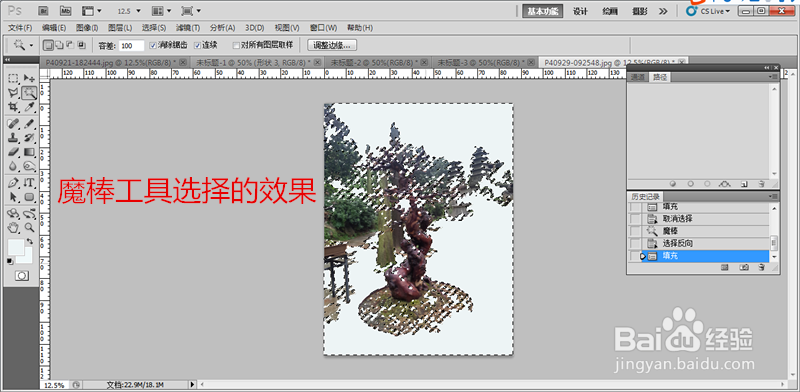Choose Add to selection mode
Image resolution: width=800 pixels, height=392 pixels.
point(59,45)
